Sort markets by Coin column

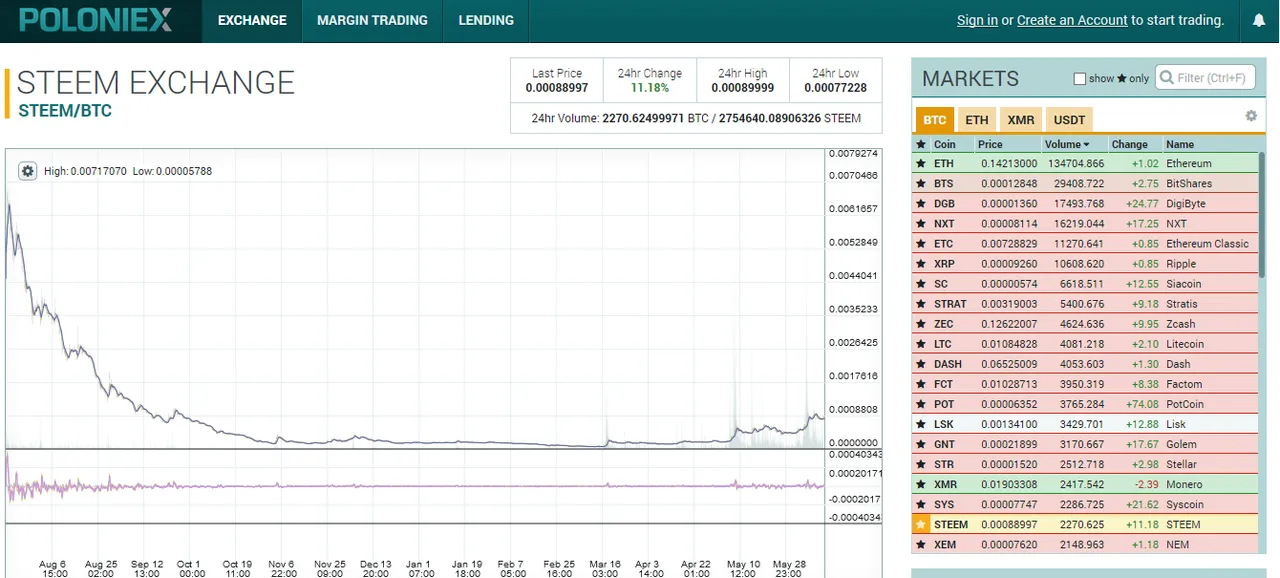tap(945, 144)
